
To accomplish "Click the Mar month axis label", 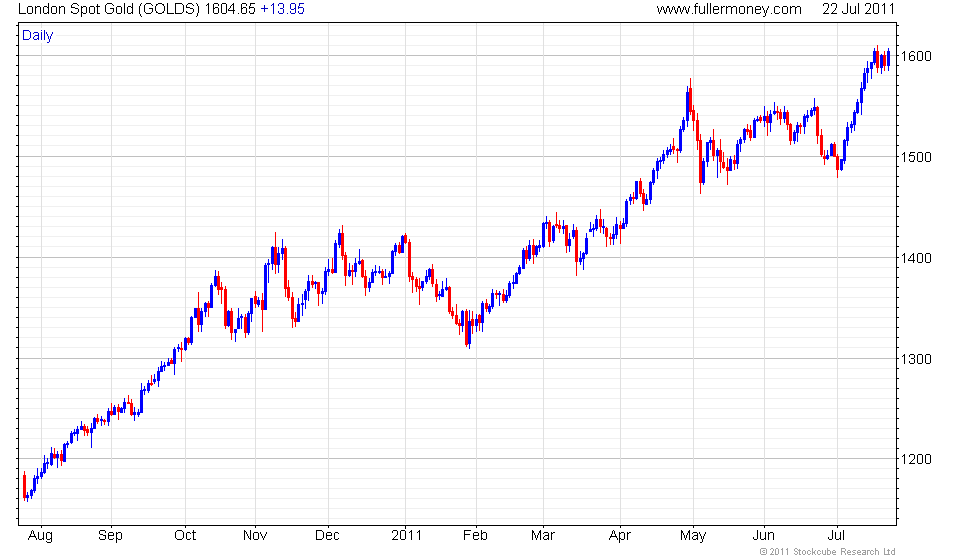I will click(542, 536).
